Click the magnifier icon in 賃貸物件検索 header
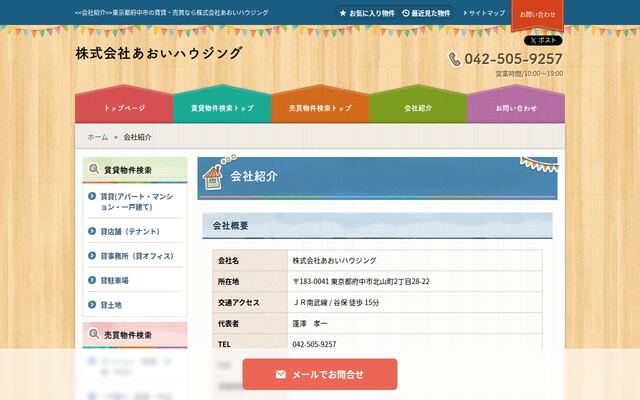The height and width of the screenshot is (400, 640). [94, 169]
